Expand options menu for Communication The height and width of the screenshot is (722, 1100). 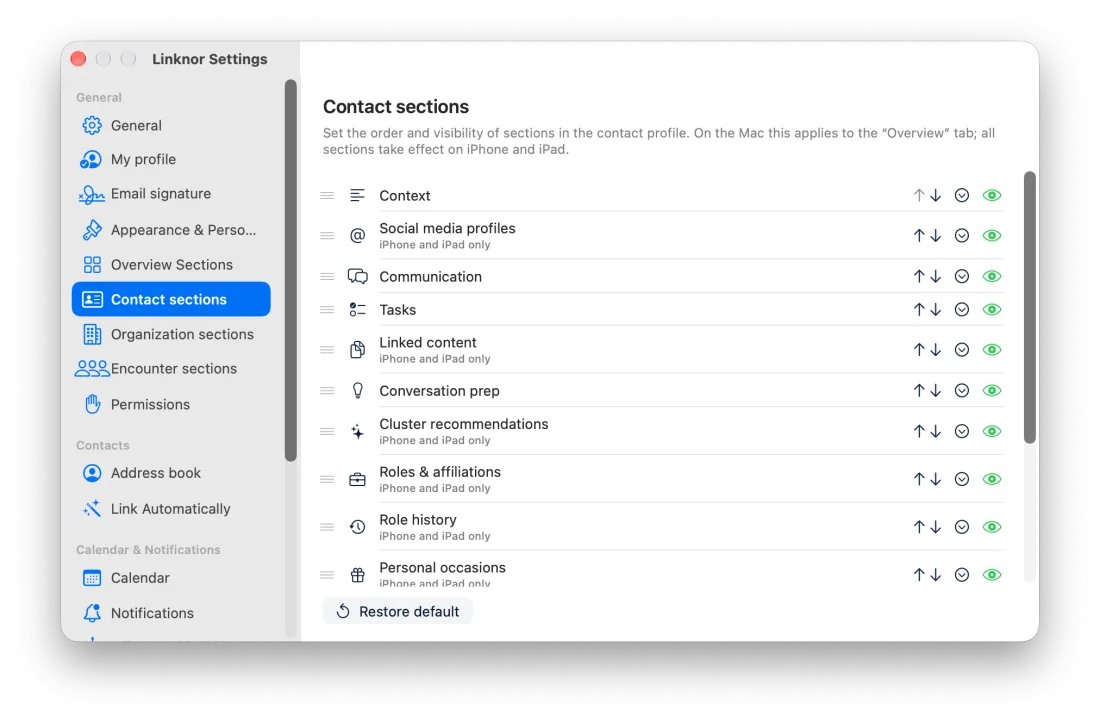962,276
